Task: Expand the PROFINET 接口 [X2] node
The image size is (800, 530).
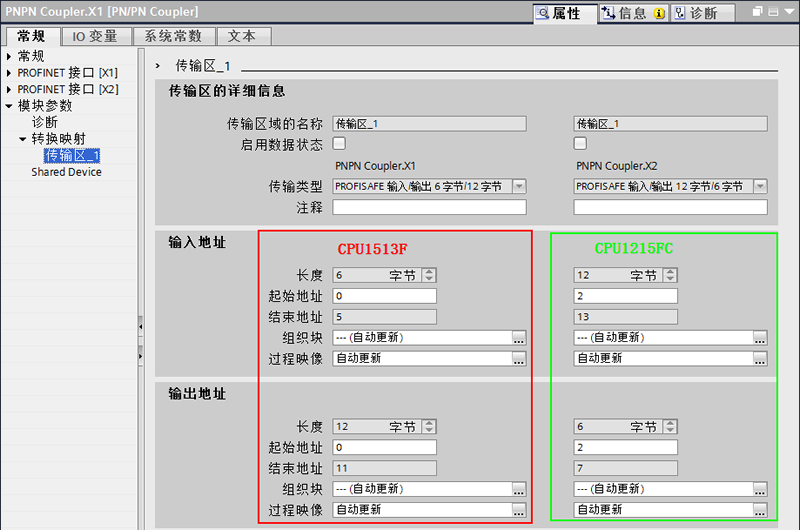Action: click(9, 89)
